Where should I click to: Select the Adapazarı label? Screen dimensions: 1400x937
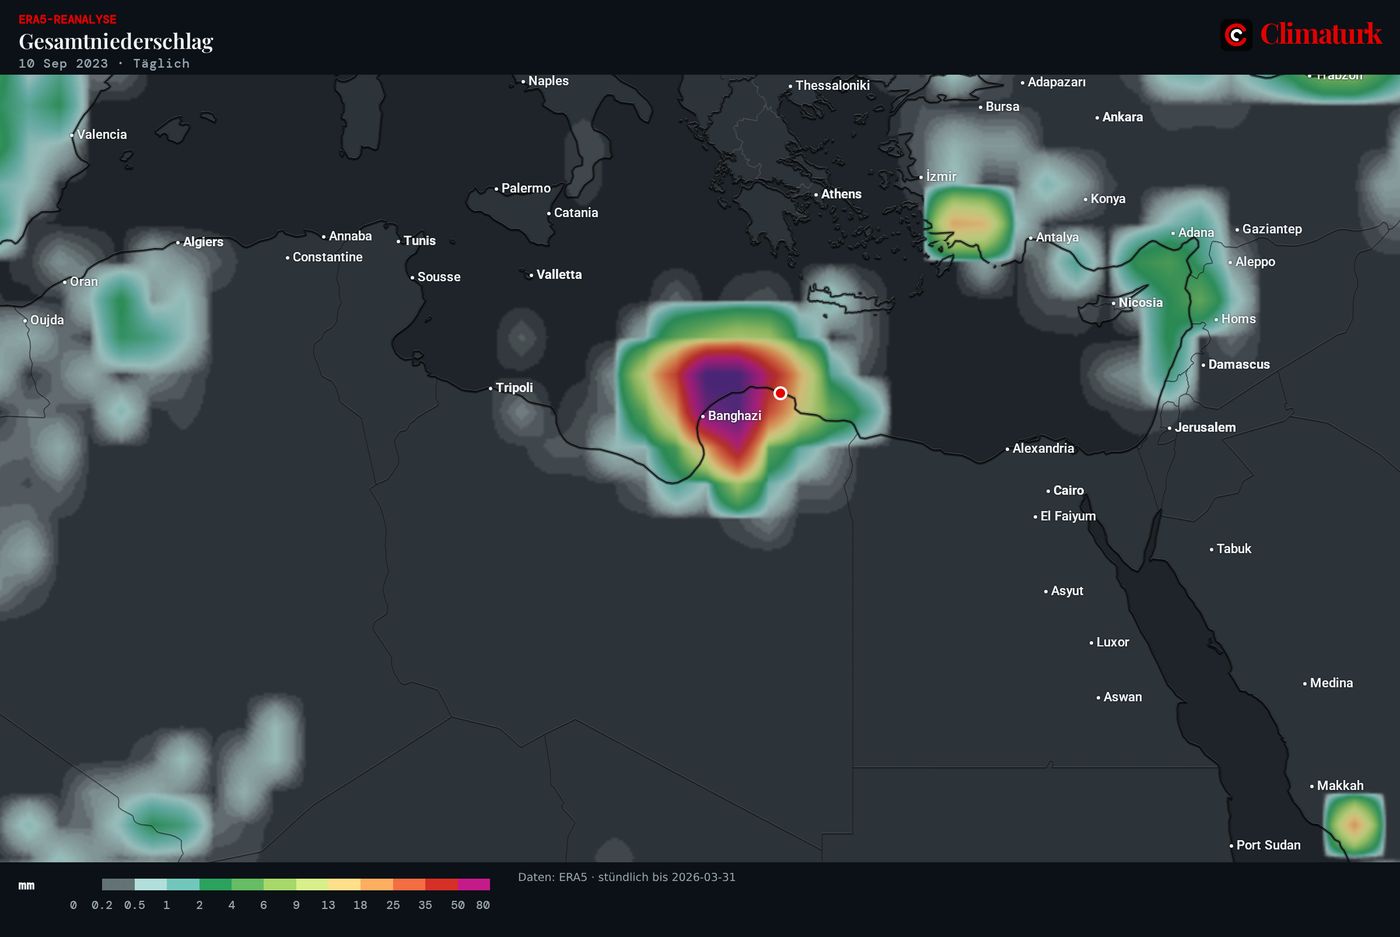point(1056,82)
